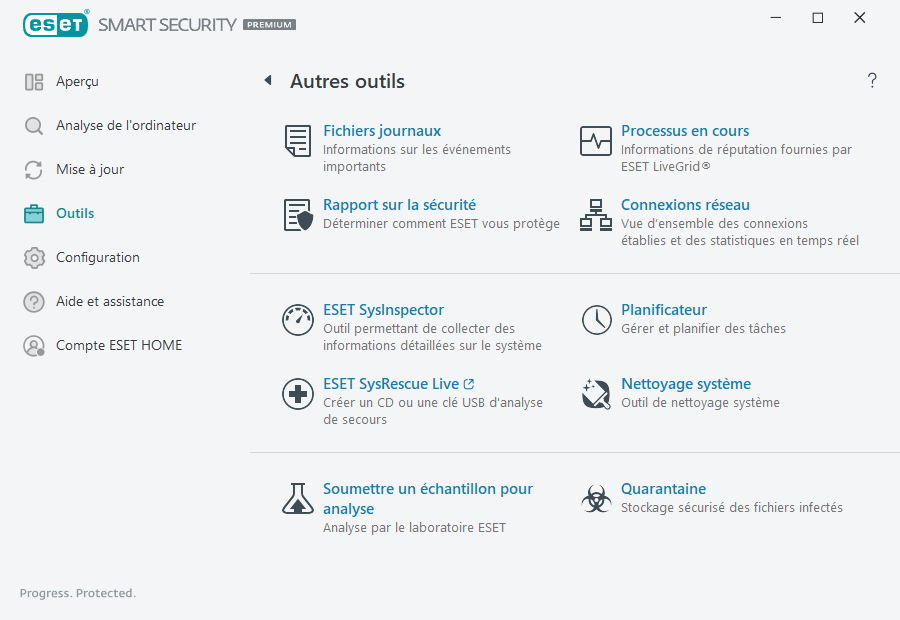Select the Nettoyage système brush icon
Image resolution: width=900 pixels, height=620 pixels.
point(595,394)
